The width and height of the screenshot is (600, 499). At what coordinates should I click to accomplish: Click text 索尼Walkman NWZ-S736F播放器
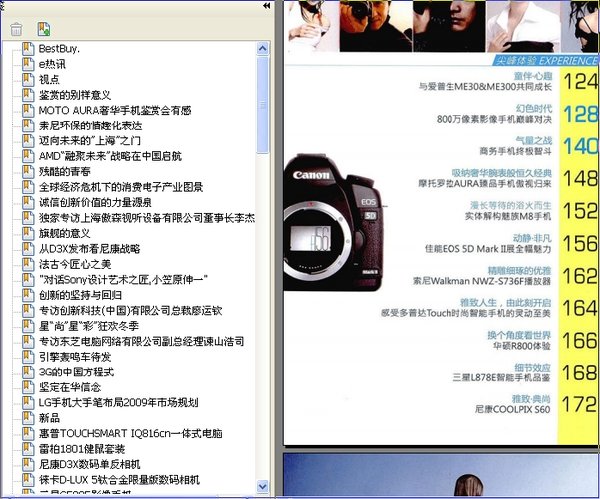482,281
